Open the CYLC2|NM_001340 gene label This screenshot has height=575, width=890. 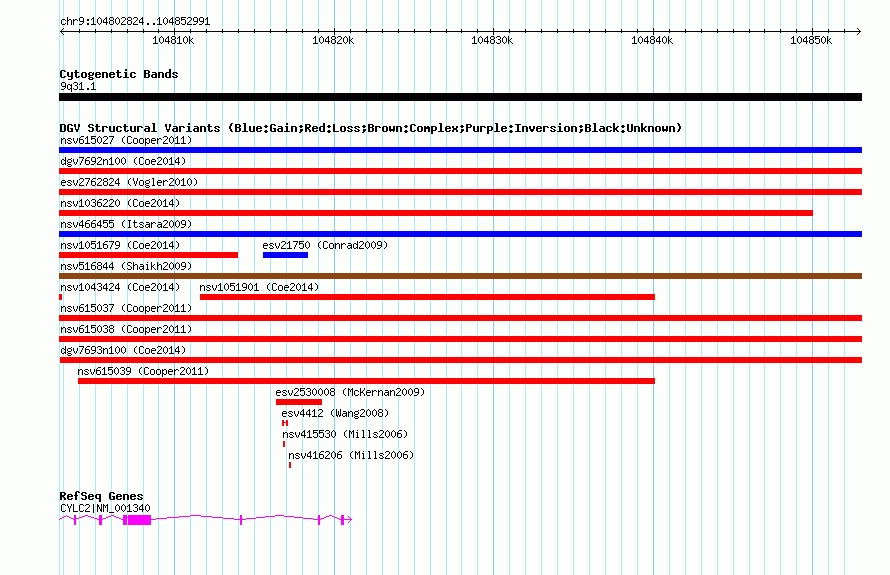click(x=105, y=508)
